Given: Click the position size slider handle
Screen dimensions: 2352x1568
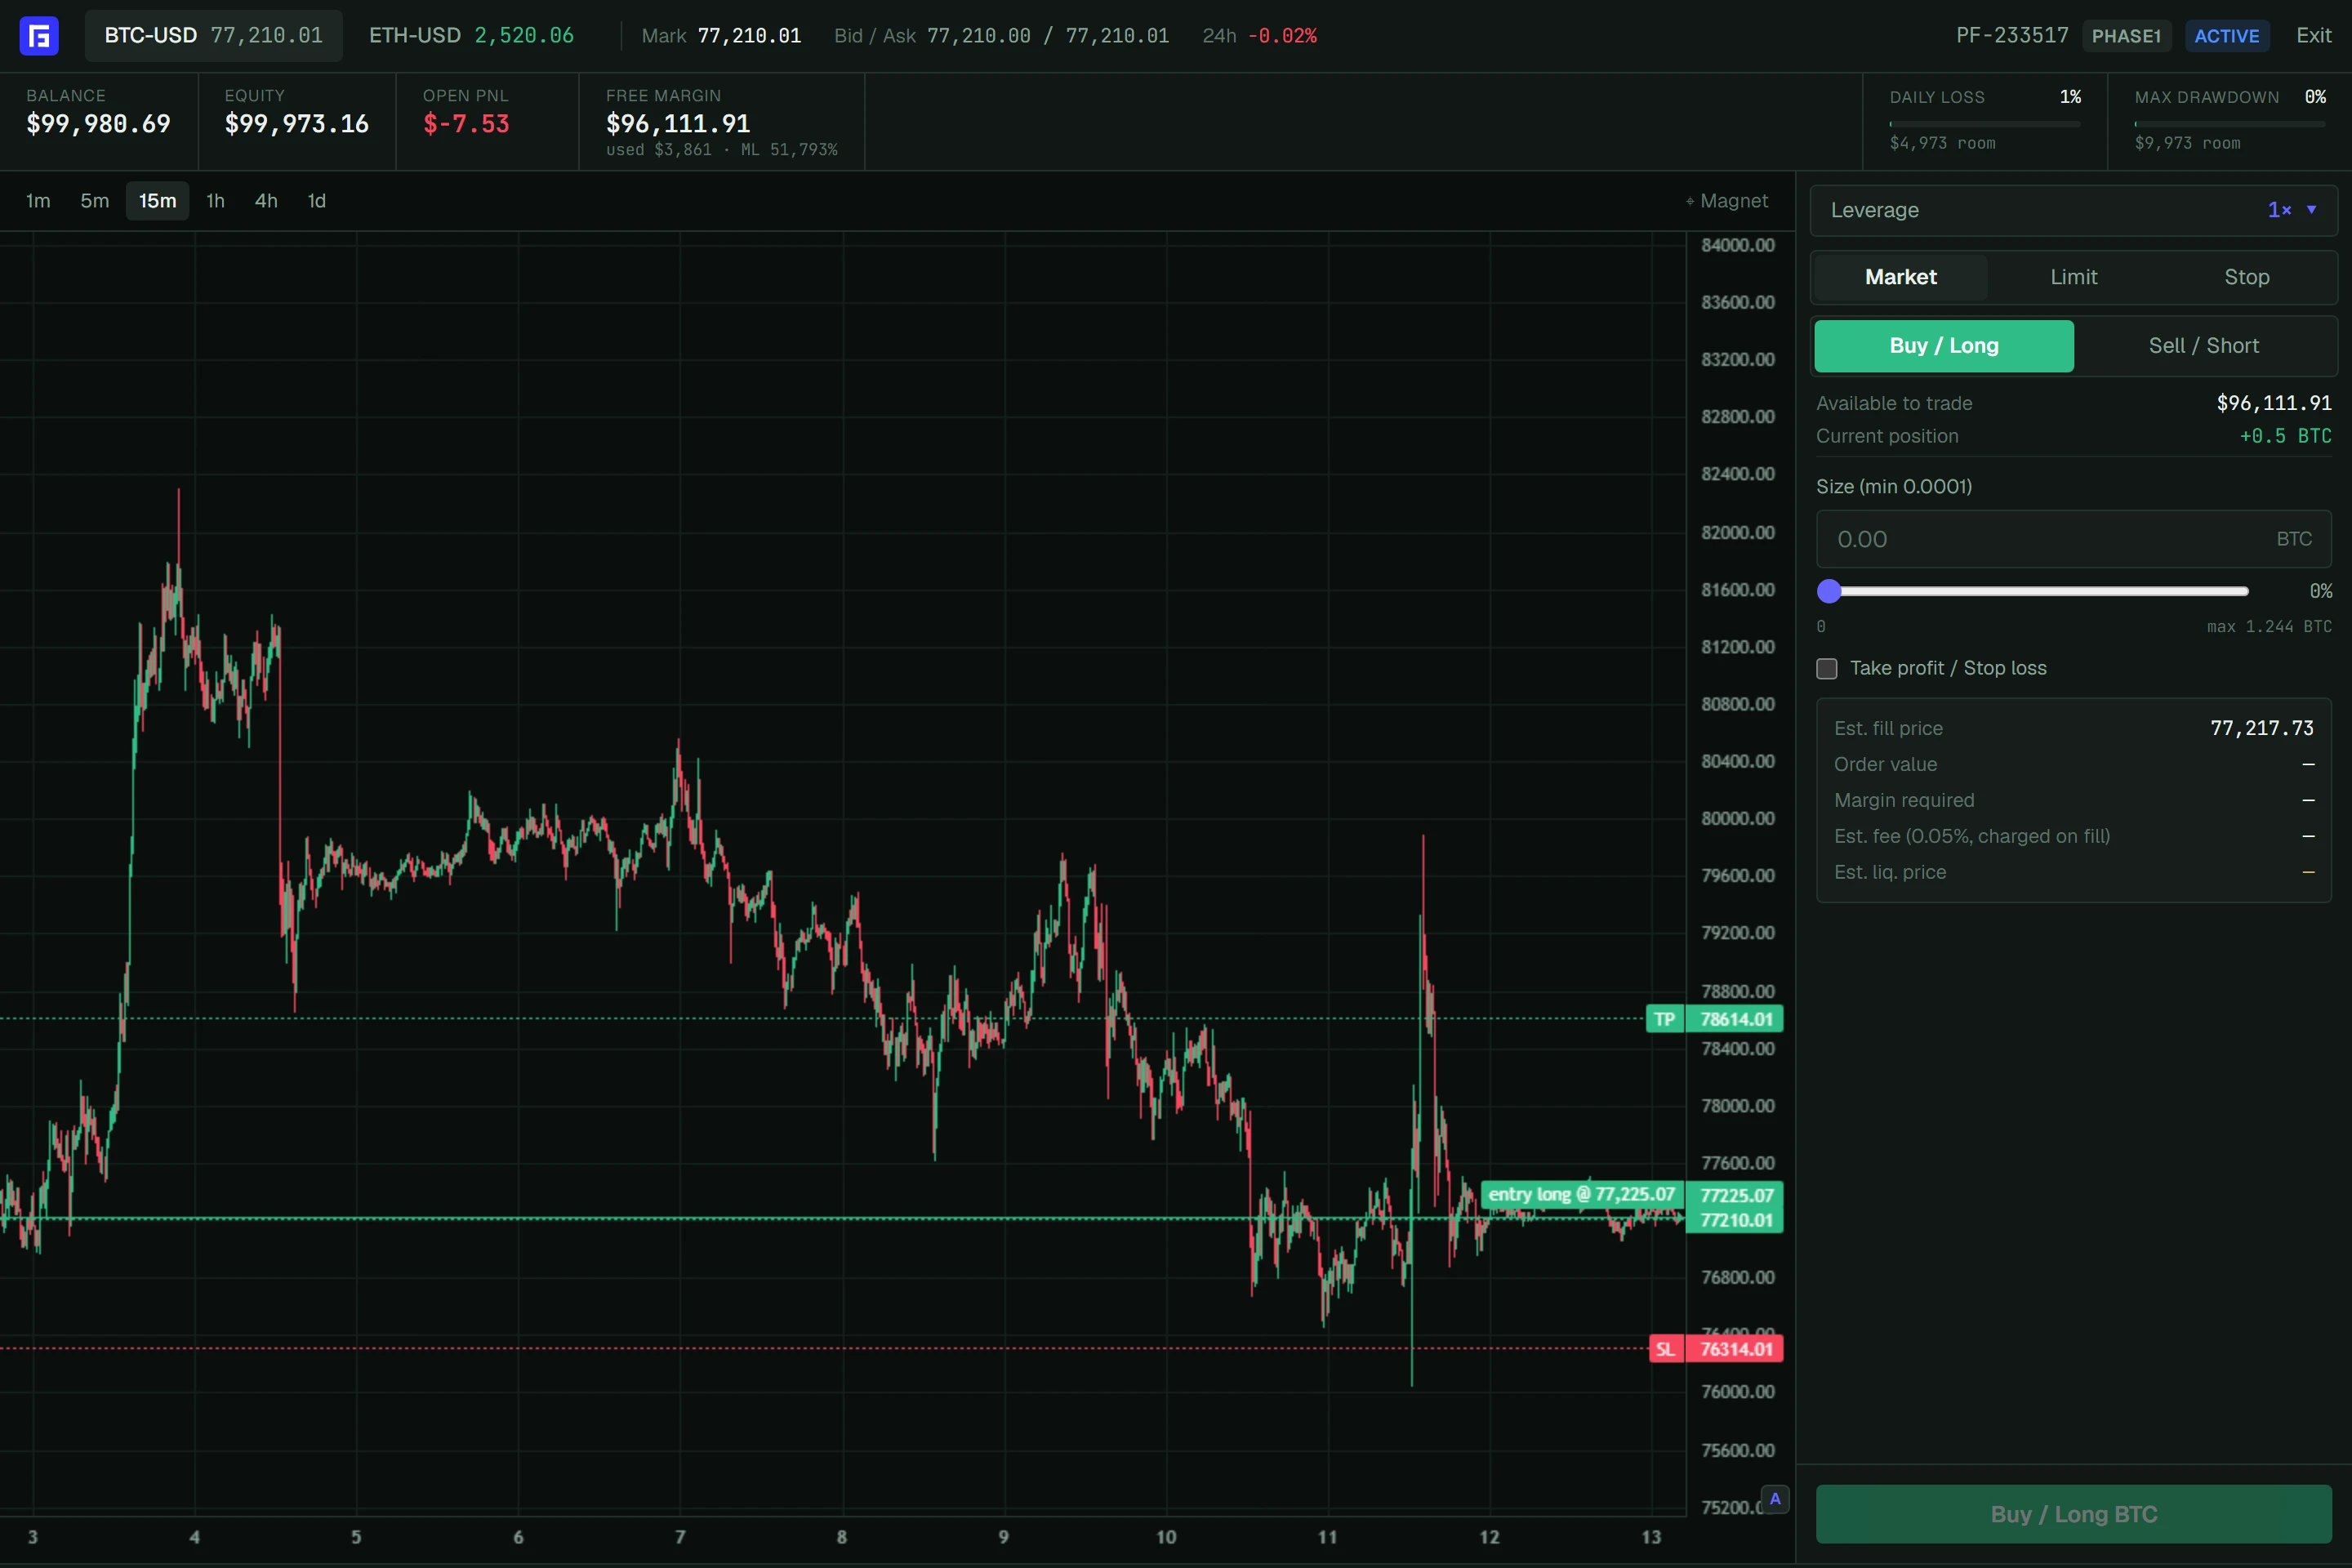Looking at the screenshot, I should pos(1829,591).
